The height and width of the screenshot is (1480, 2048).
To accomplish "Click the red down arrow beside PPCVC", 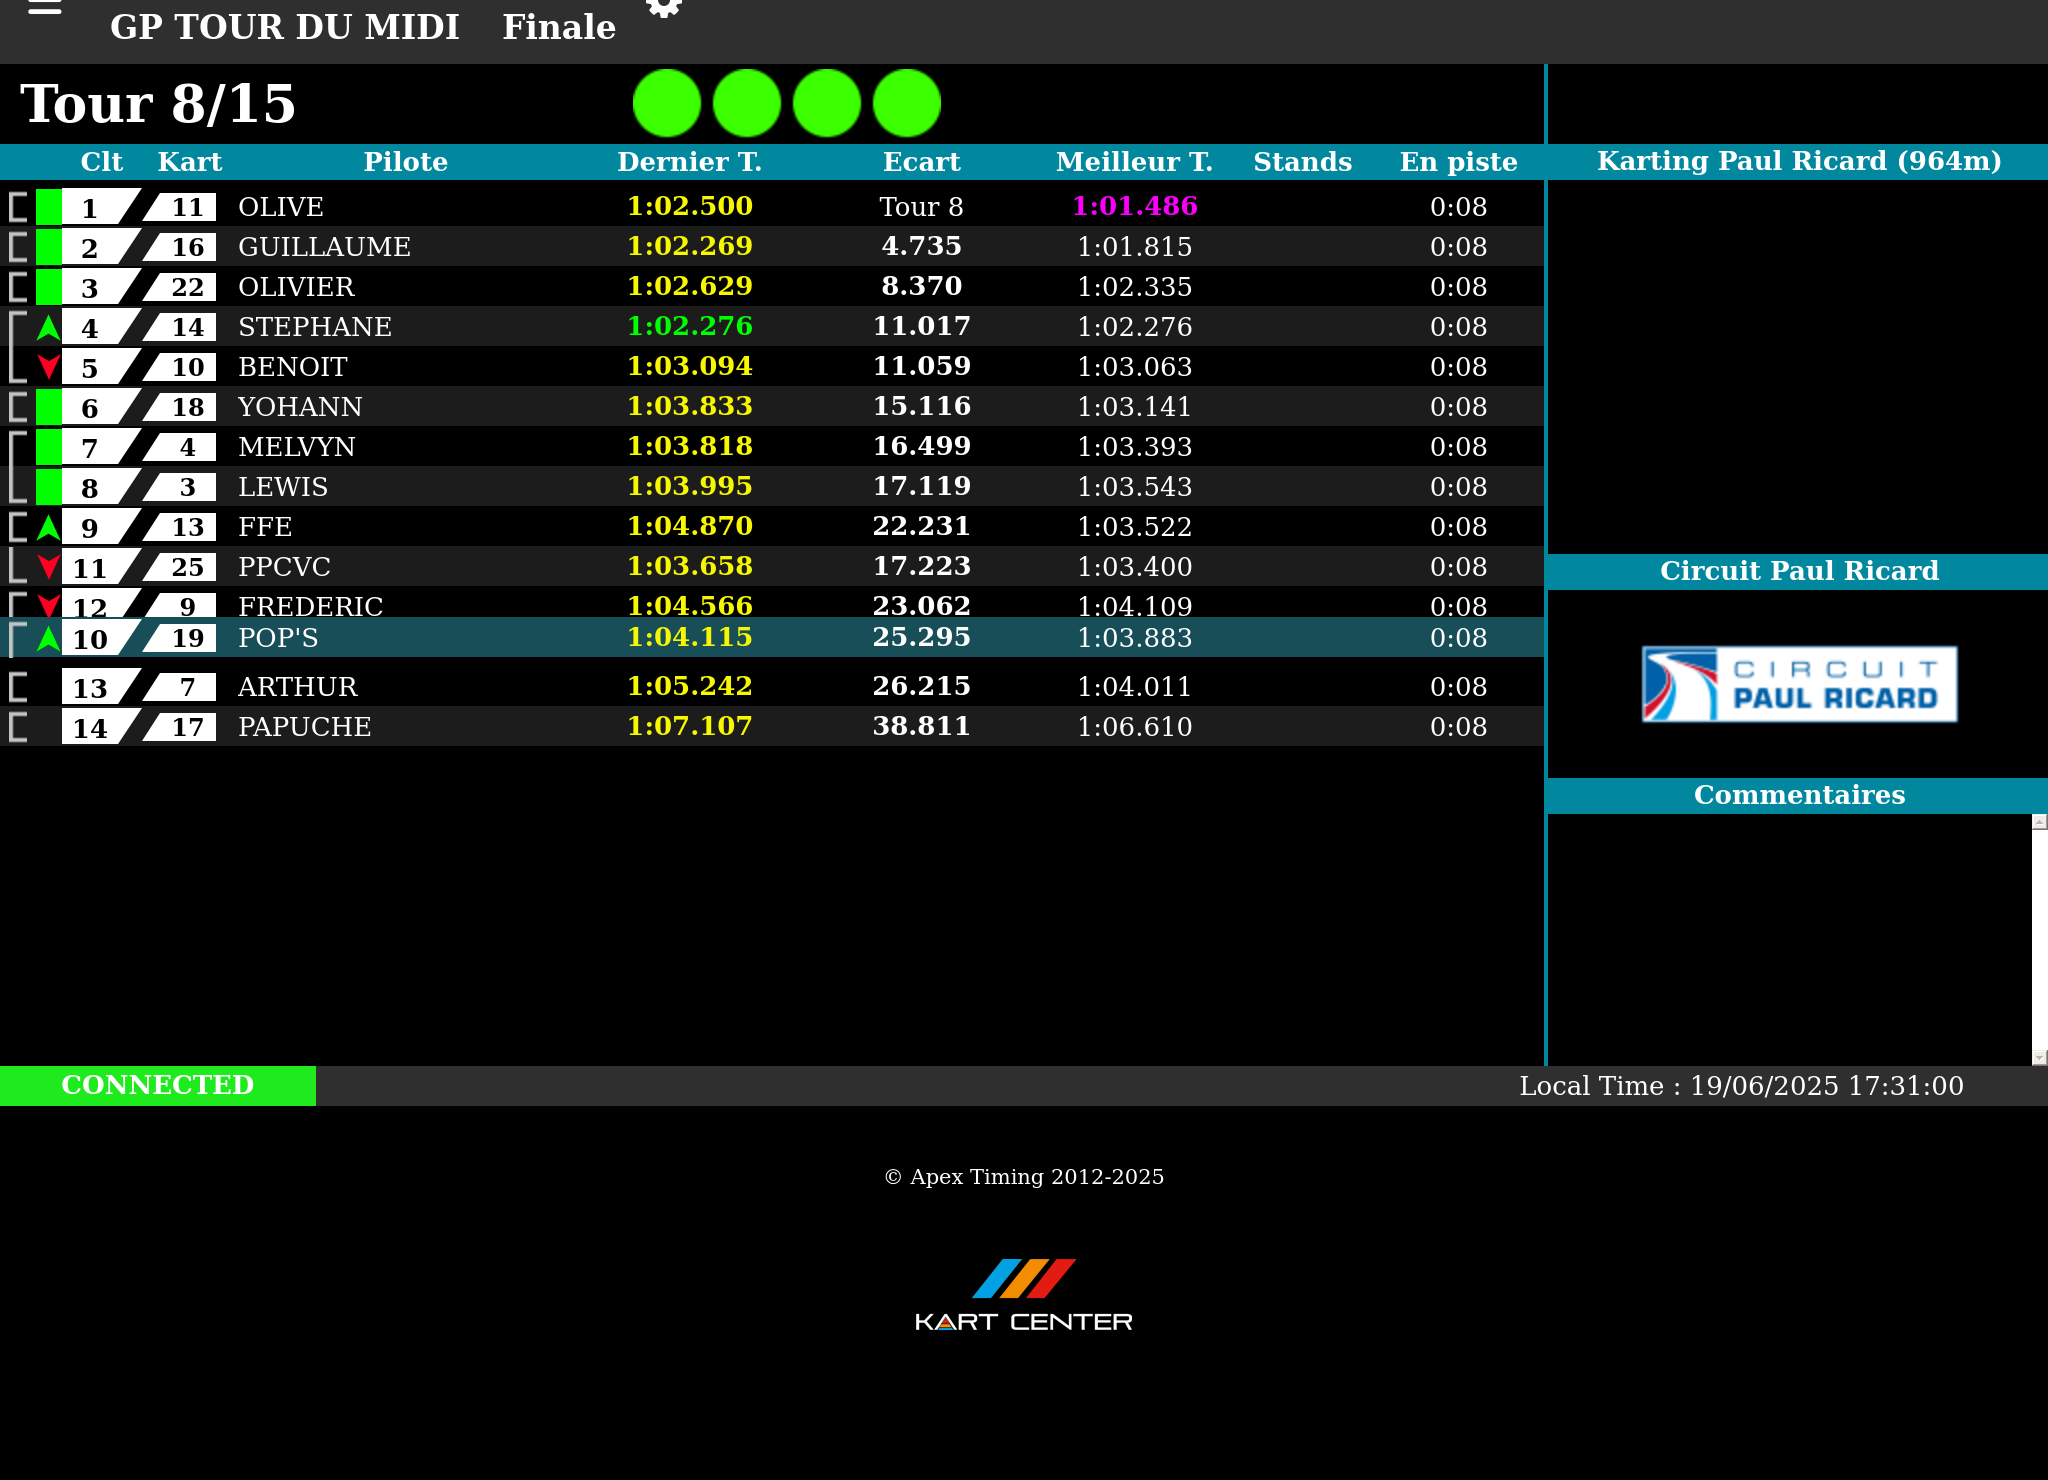I will tap(48, 567).
